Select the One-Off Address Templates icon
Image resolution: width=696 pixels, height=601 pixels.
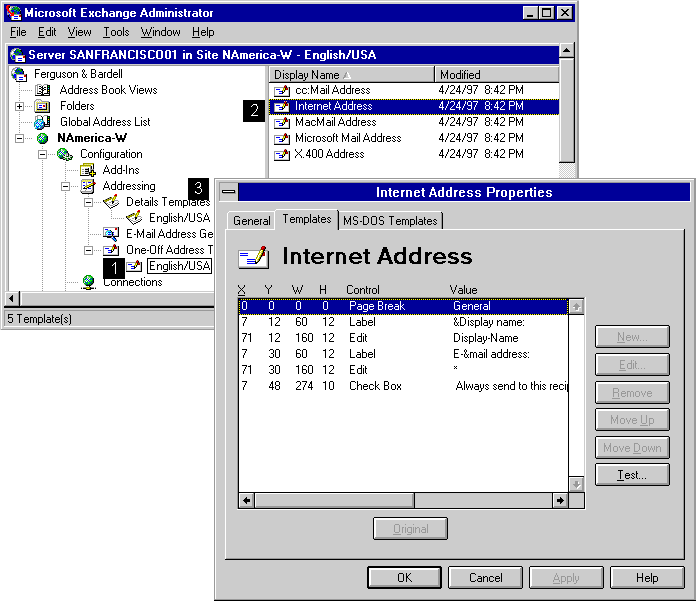[111, 250]
